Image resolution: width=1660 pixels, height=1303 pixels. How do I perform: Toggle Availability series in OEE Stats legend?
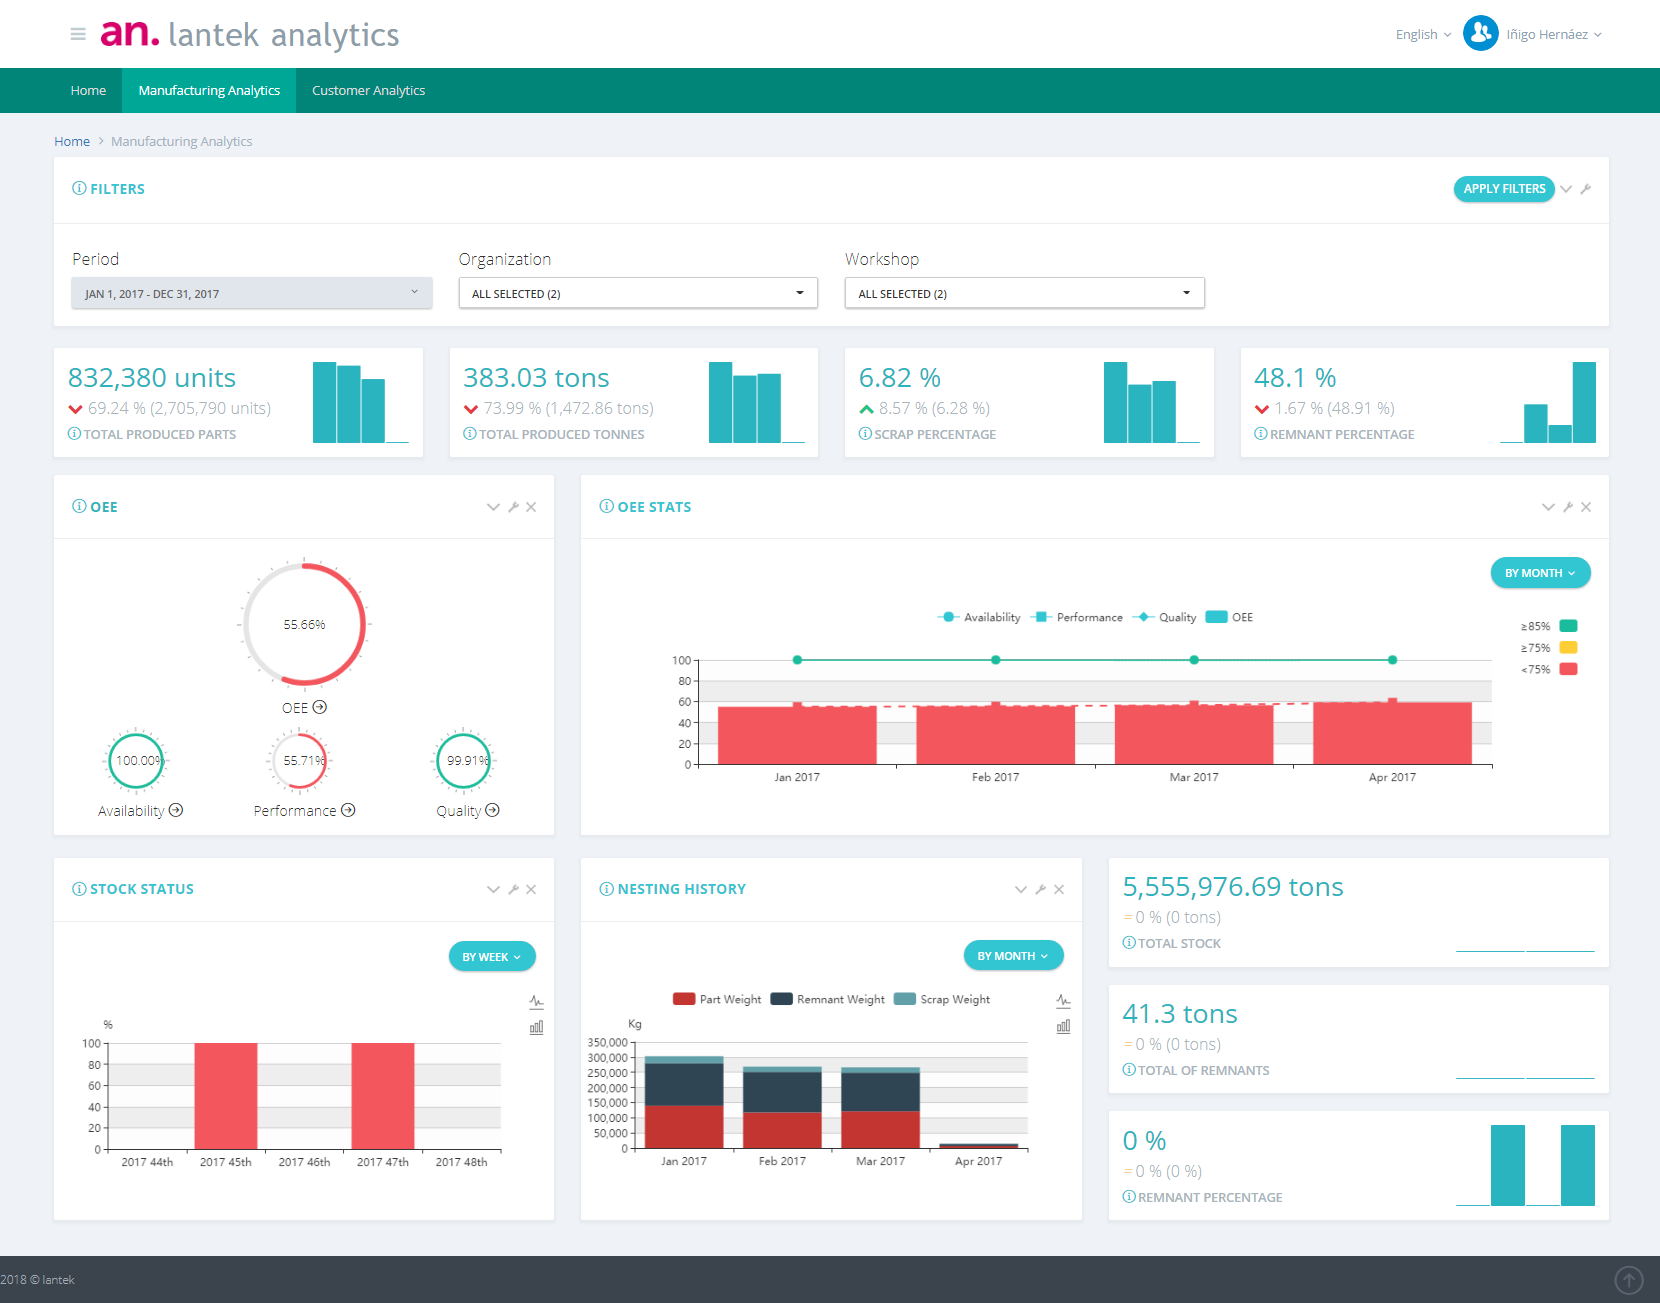[979, 617]
